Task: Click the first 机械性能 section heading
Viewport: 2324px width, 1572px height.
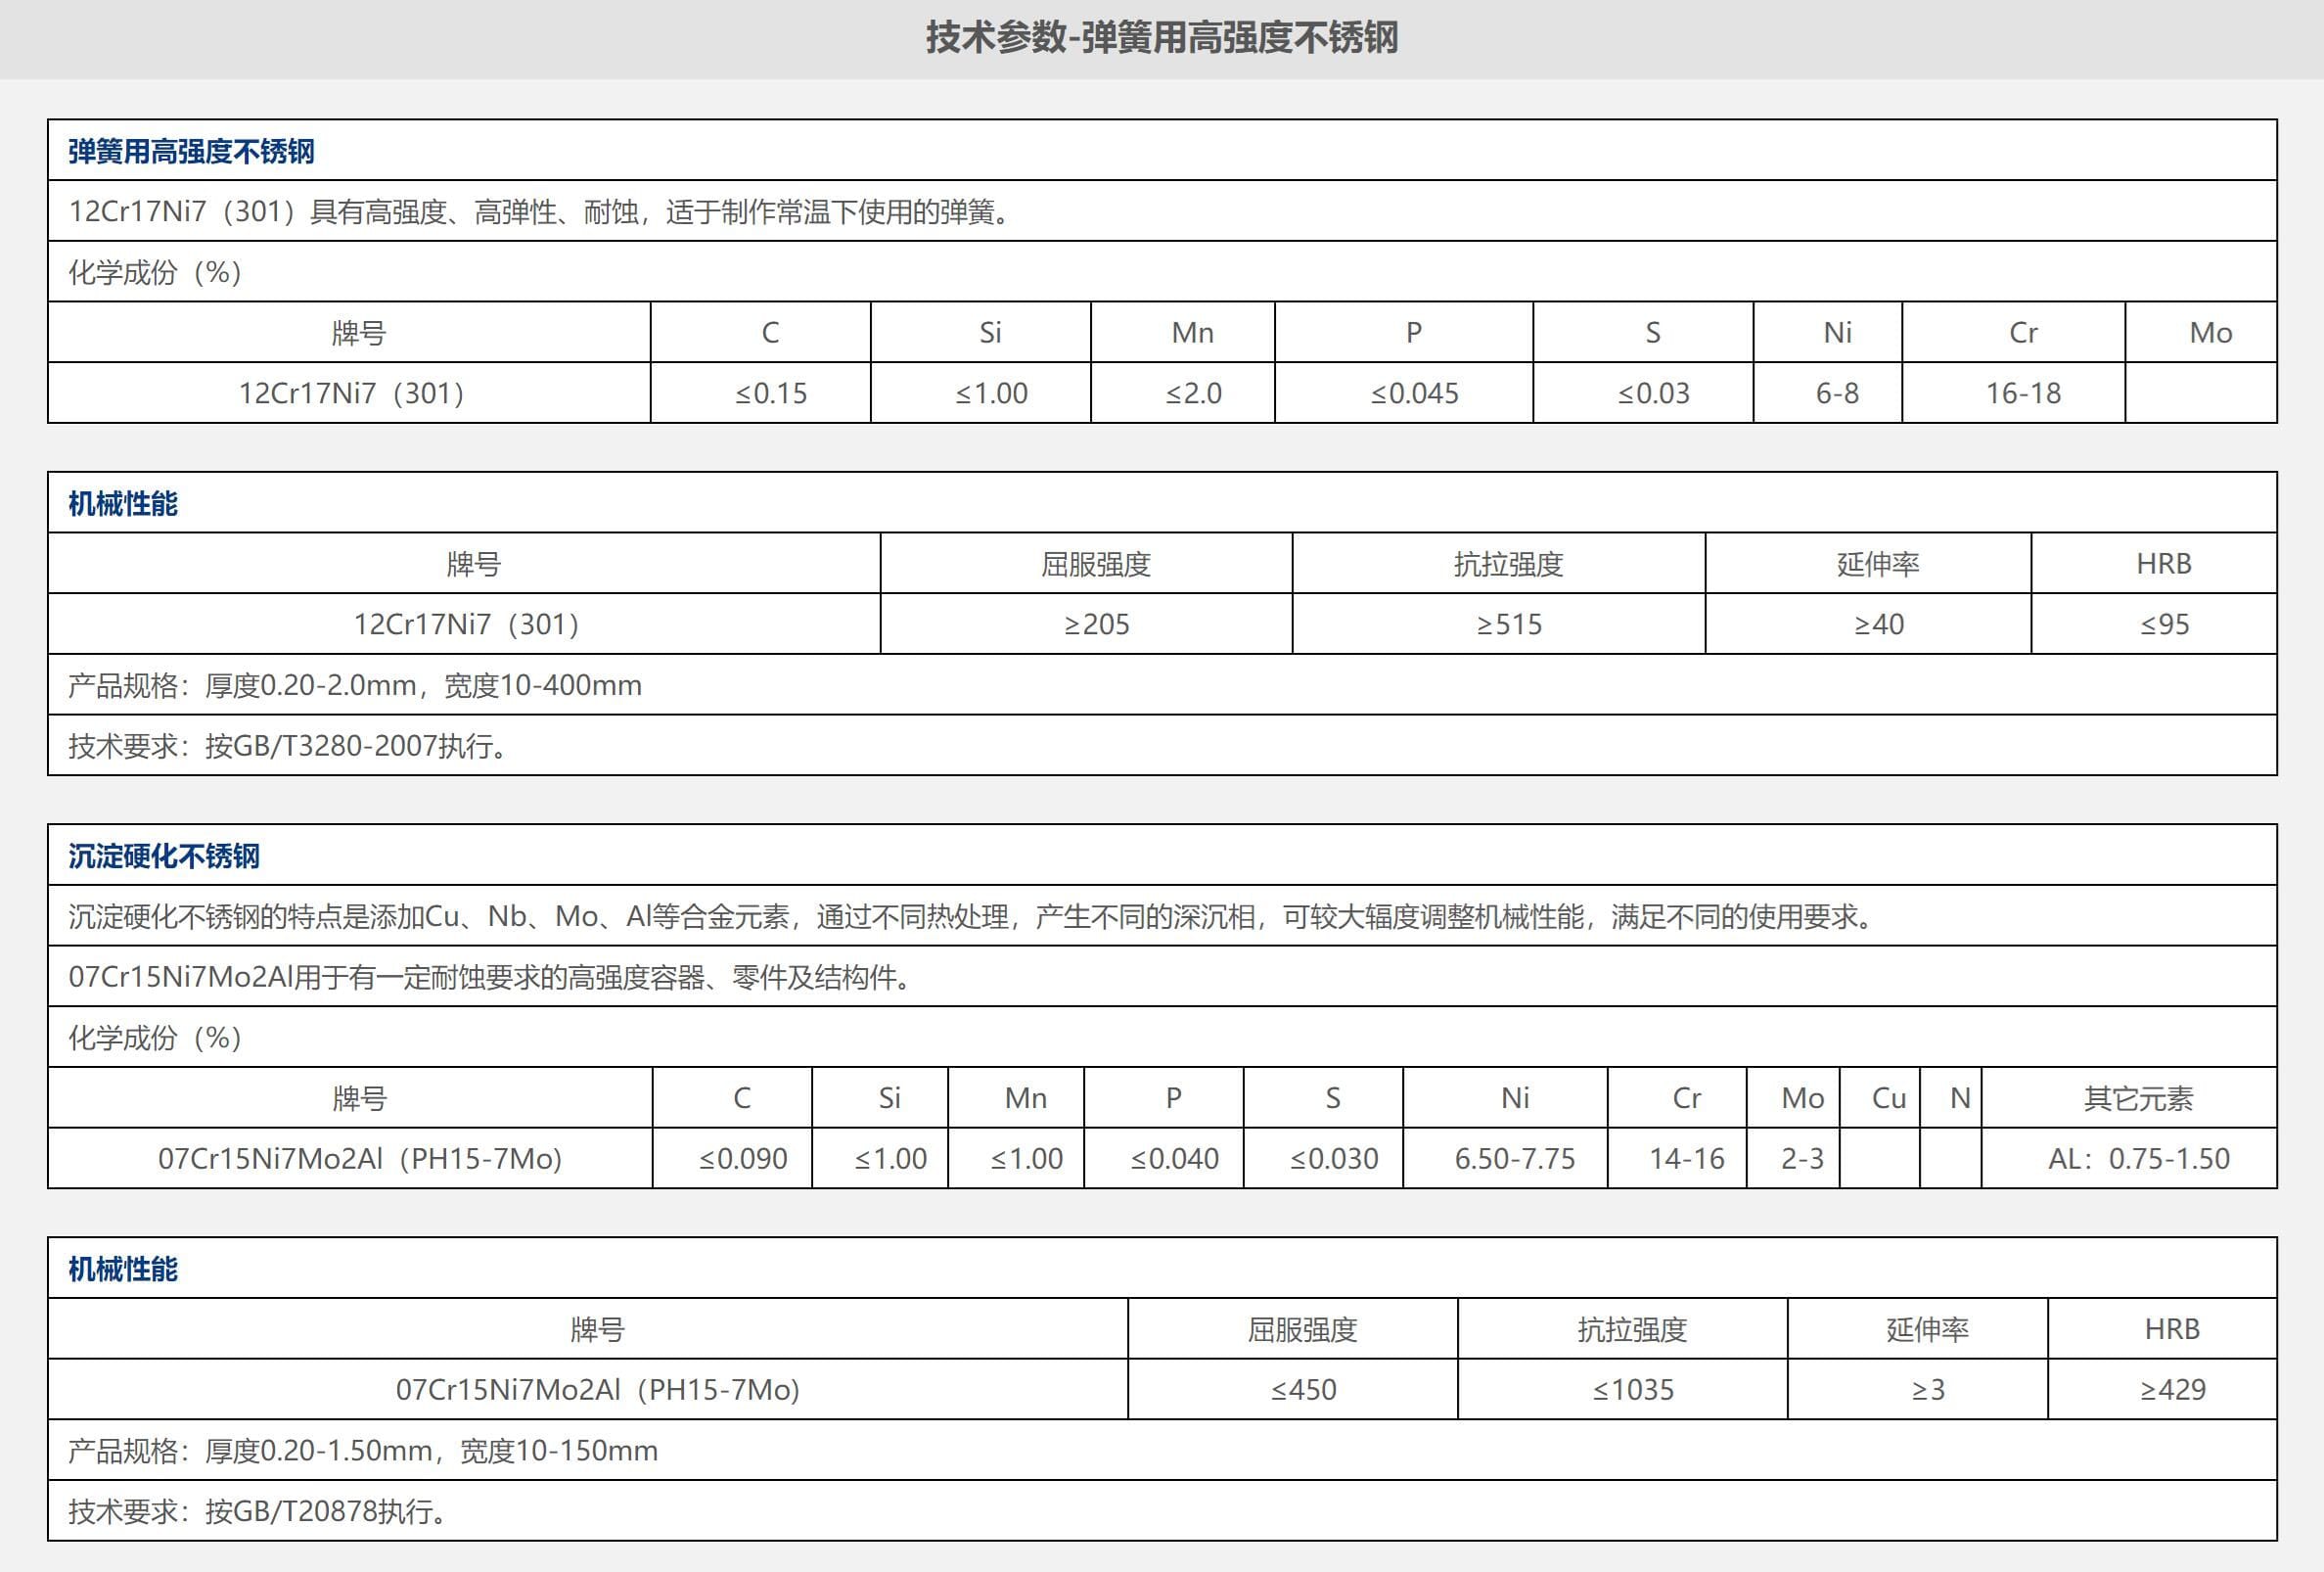Action: coord(123,503)
